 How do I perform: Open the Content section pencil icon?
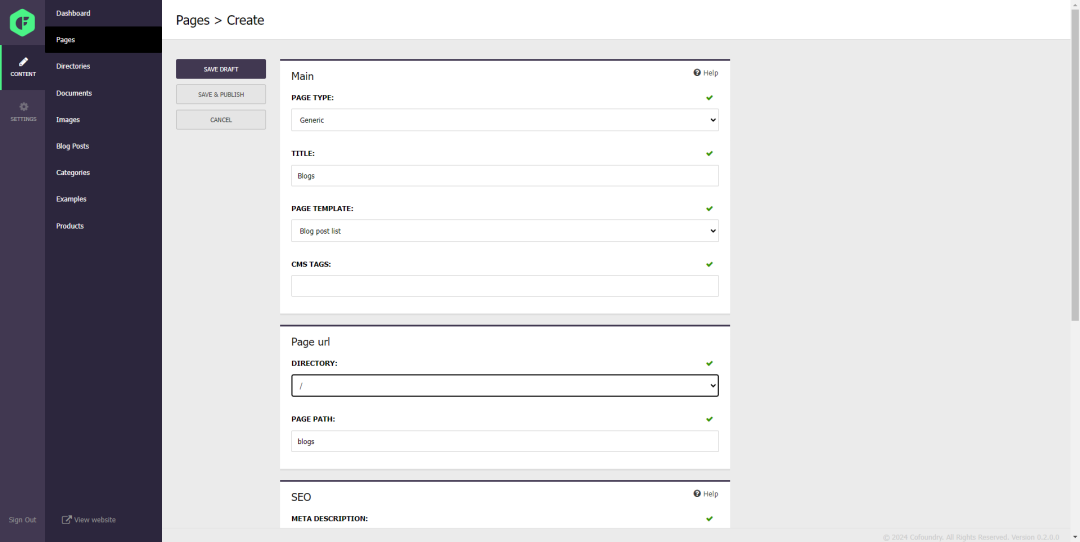23,62
